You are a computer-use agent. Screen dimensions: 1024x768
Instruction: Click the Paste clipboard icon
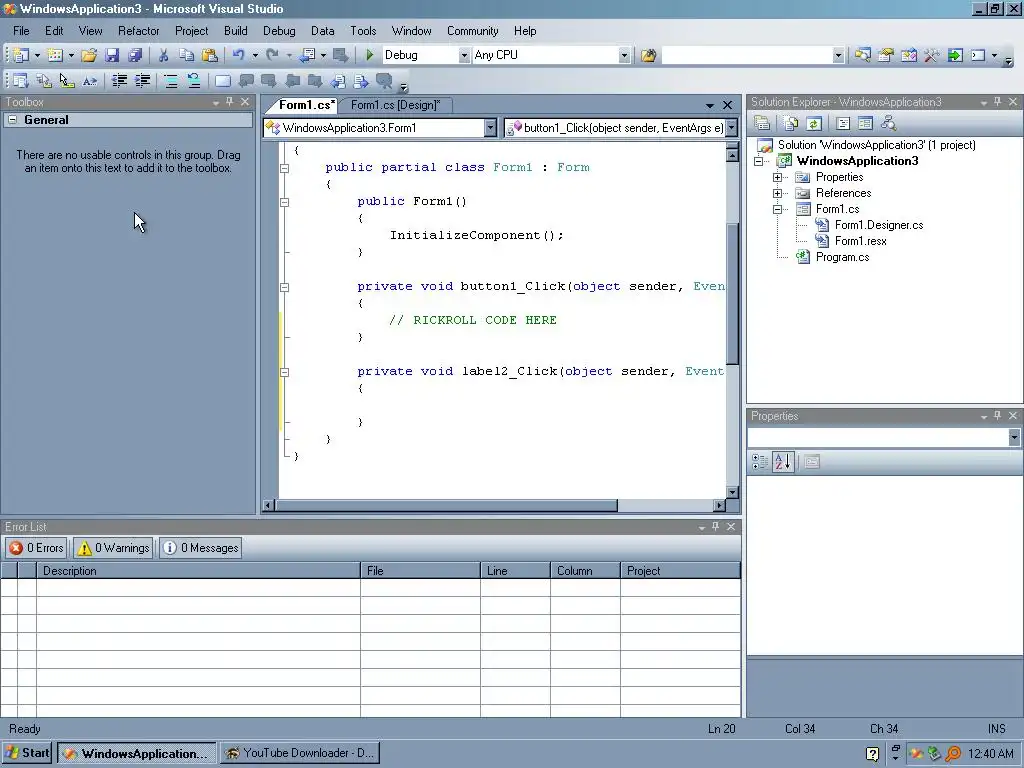[x=210, y=56]
